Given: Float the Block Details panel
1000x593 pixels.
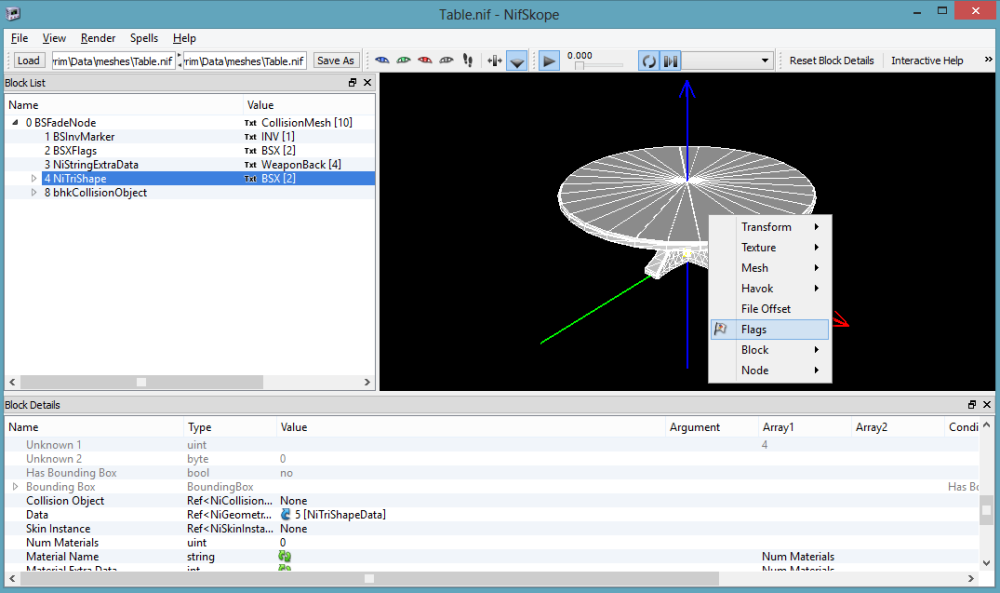Looking at the screenshot, I should click(972, 404).
